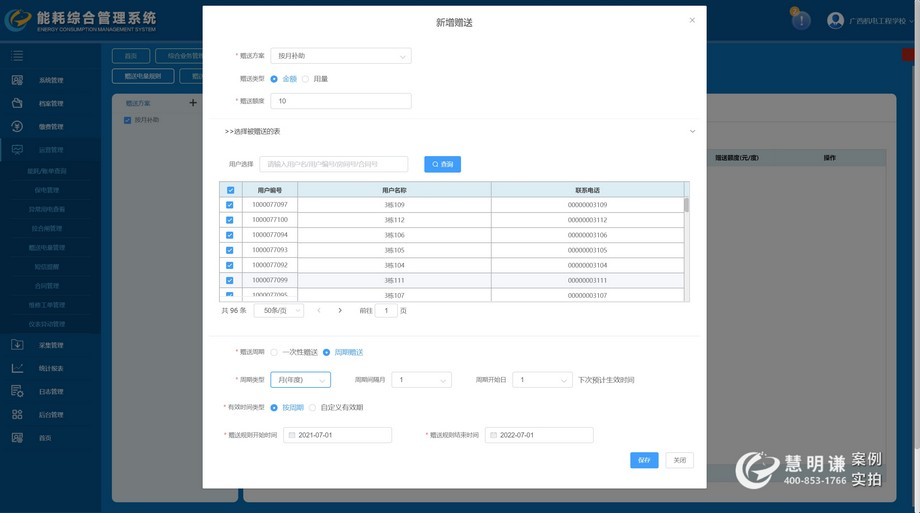Collapse the 选择被赠送的表 section chevron
The image size is (920, 523).
[692, 131]
